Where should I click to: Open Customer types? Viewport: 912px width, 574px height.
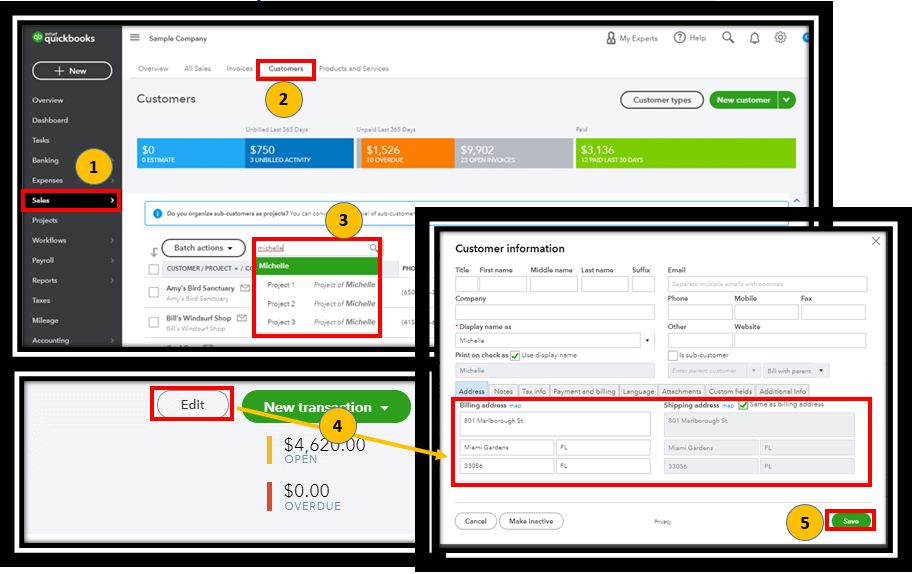point(662,100)
